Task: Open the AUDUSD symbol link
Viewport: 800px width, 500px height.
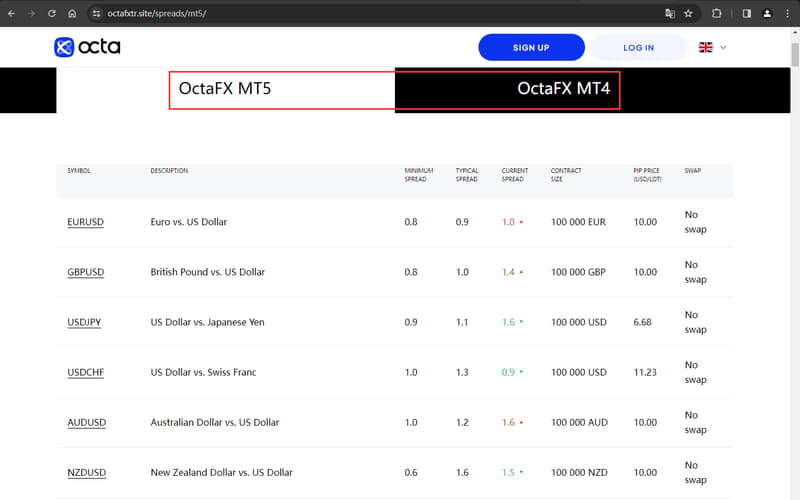Action: pos(87,422)
